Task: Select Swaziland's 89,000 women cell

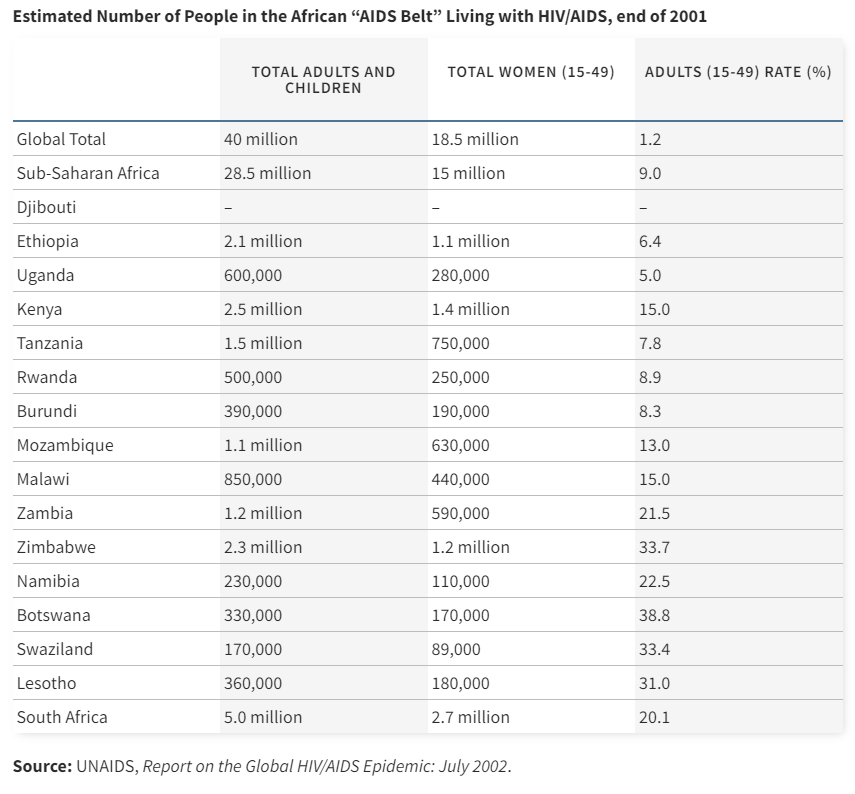Action: (456, 649)
